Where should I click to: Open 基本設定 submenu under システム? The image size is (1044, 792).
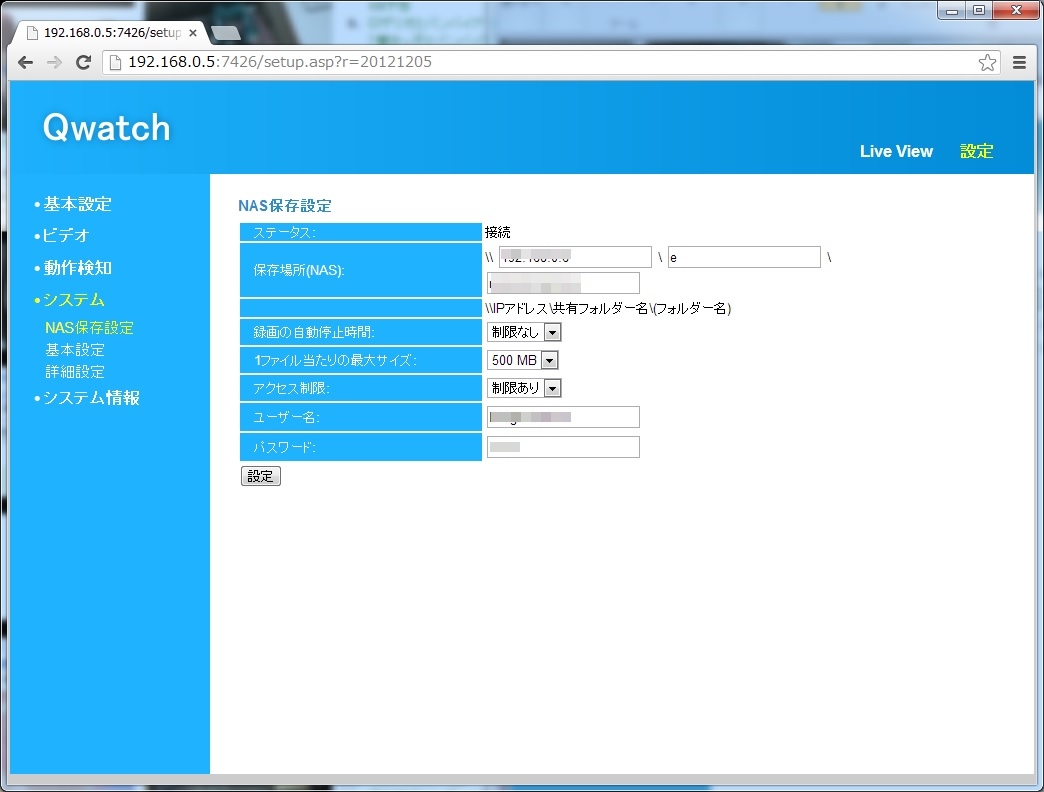tap(75, 350)
